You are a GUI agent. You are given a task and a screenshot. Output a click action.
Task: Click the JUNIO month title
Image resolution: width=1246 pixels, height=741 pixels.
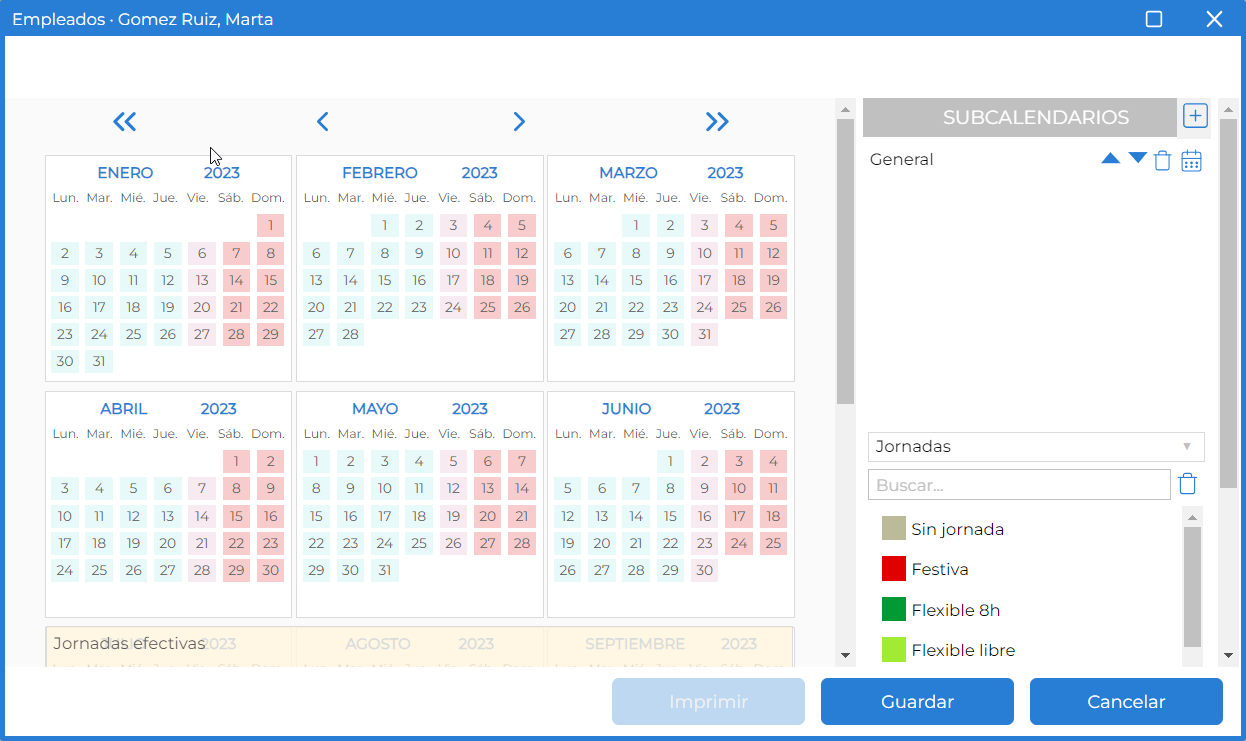click(x=626, y=409)
